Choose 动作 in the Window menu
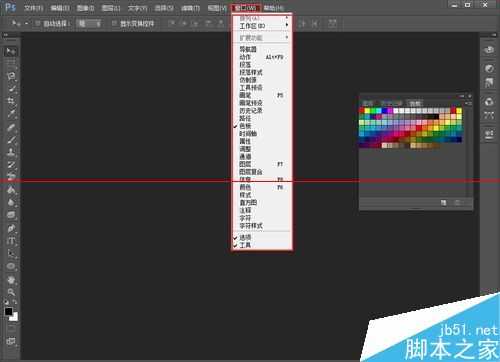This screenshot has width=500, height=362. (262, 57)
